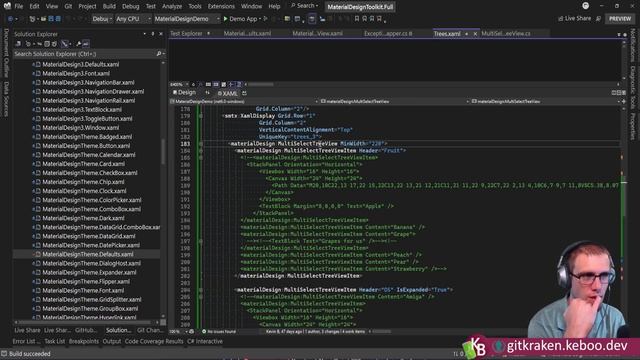640x360 pixels.
Task: Click the No issues found status indicator
Action: pos(219,331)
